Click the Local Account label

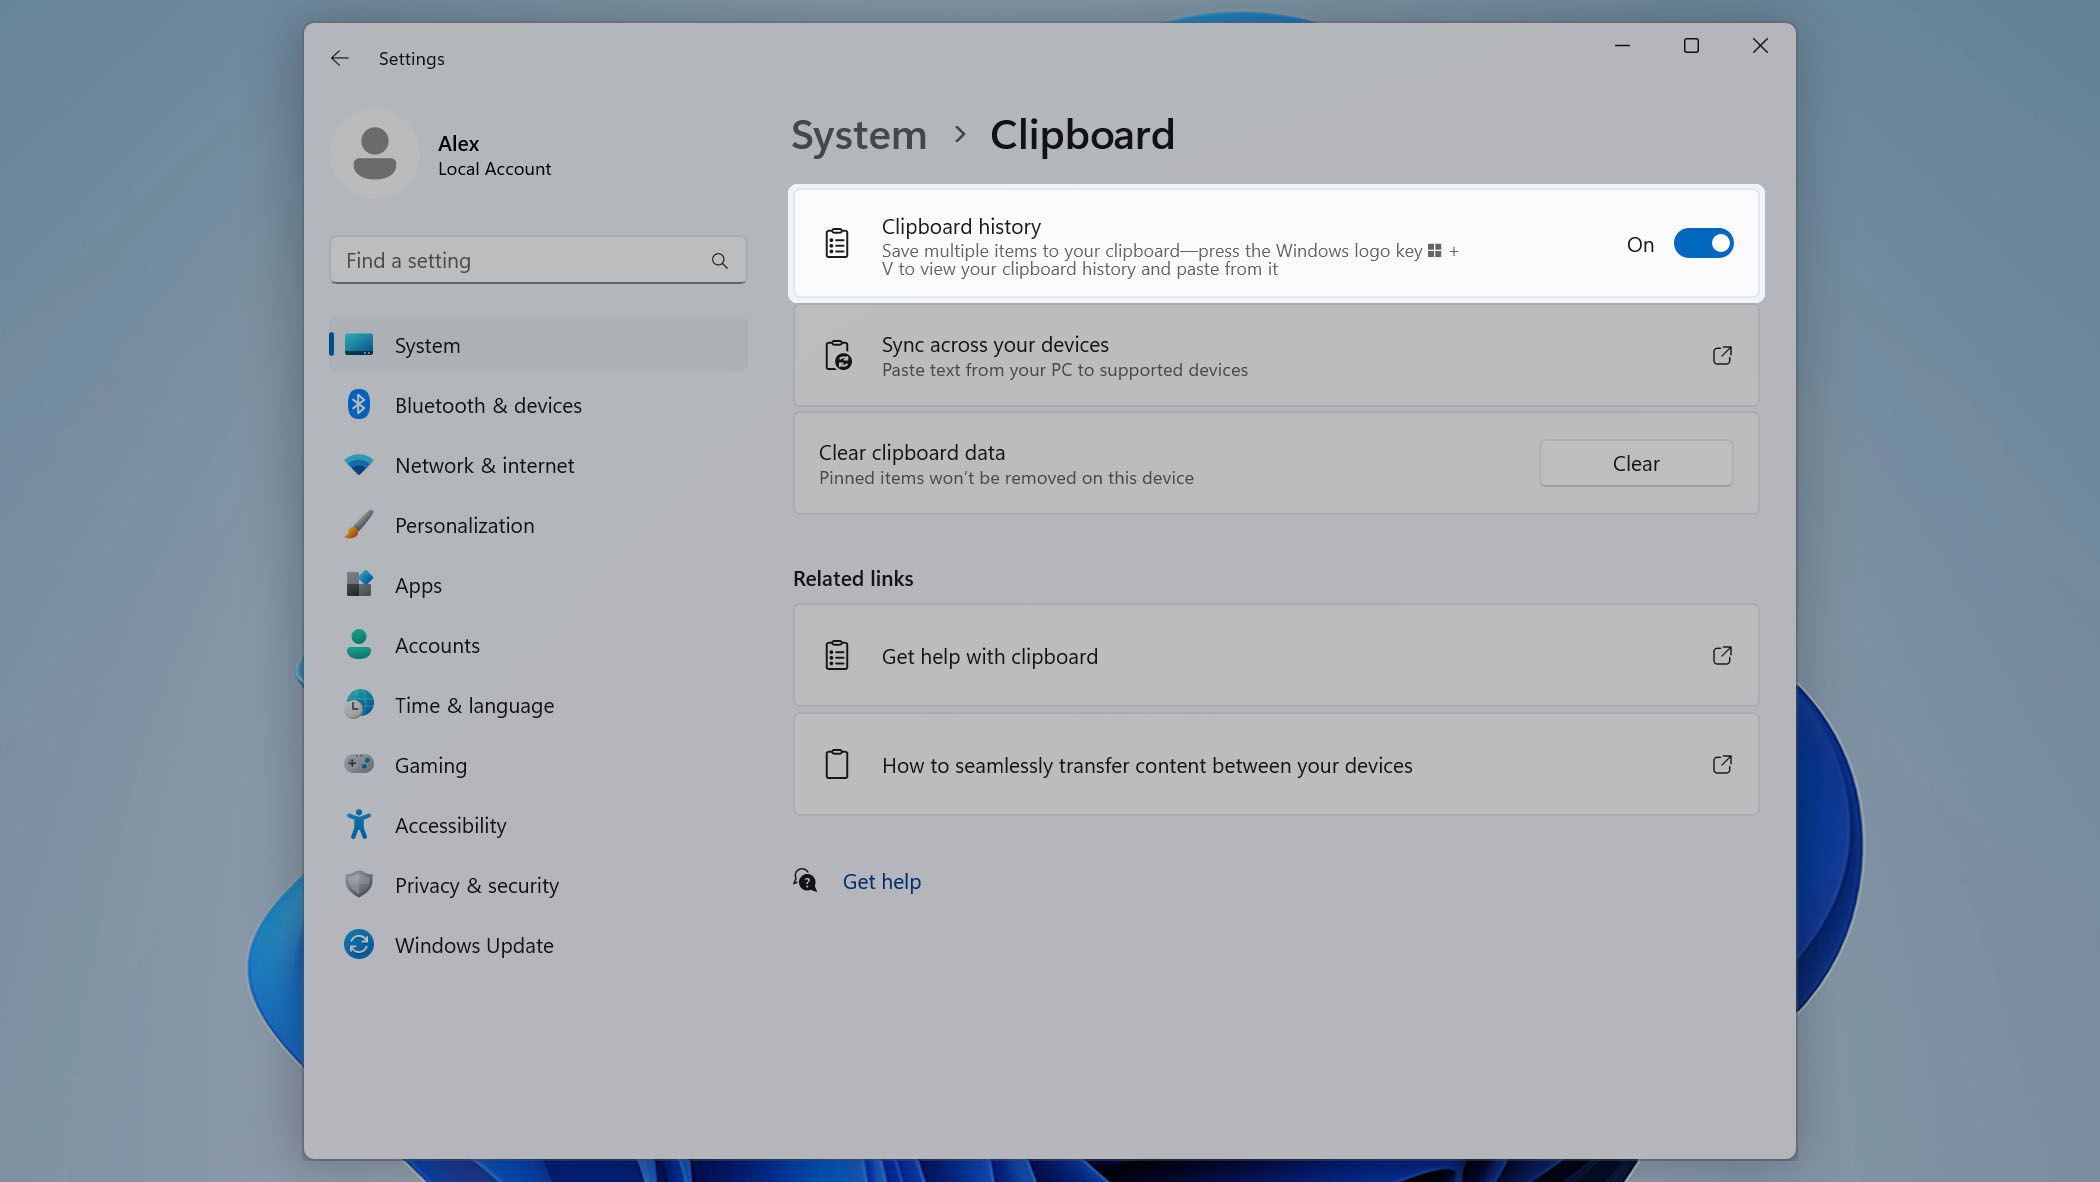click(x=494, y=169)
